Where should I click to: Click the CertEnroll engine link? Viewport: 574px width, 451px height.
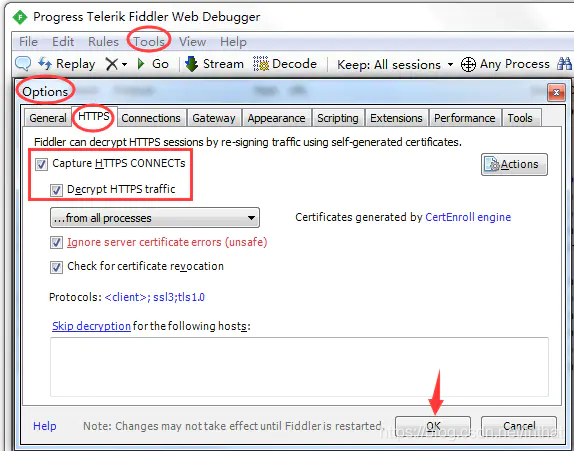(x=468, y=217)
